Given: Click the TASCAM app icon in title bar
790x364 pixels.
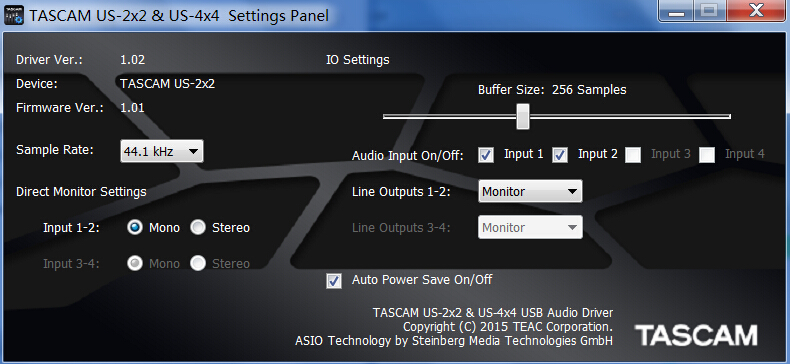Looking at the screenshot, I should coord(14,15).
